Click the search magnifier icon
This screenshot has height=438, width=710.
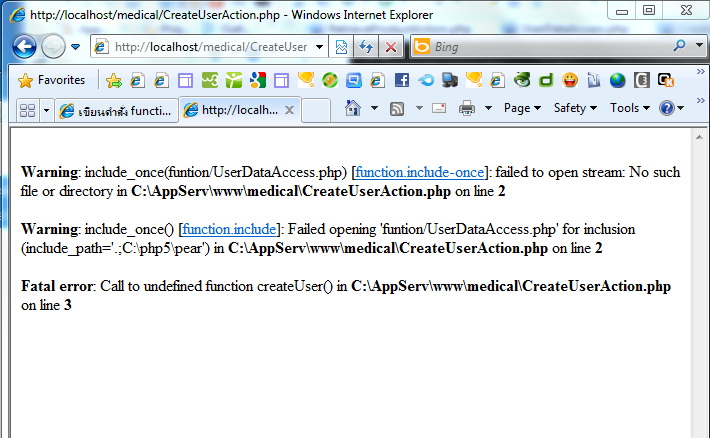pos(679,46)
